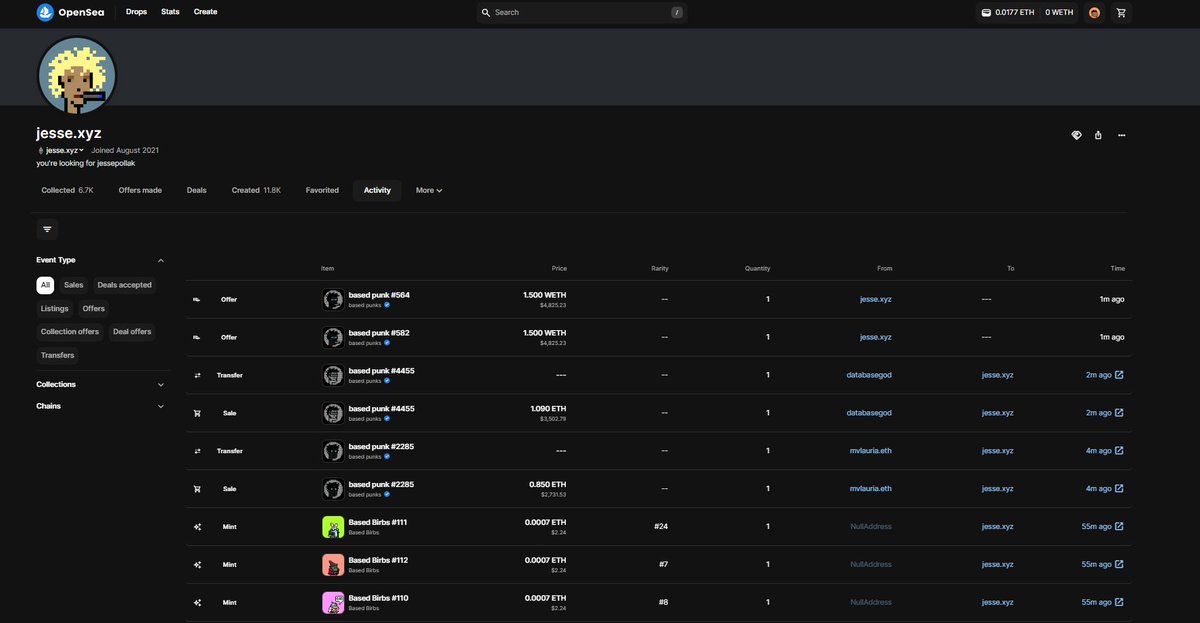1200x623 pixels.
Task: Filter events by Deal offers
Action: (x=132, y=332)
